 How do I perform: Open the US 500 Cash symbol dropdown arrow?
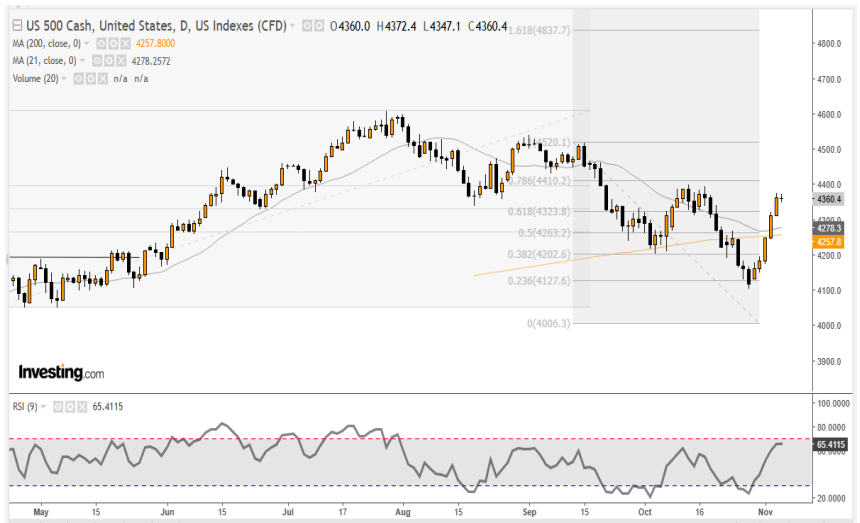click(x=293, y=26)
